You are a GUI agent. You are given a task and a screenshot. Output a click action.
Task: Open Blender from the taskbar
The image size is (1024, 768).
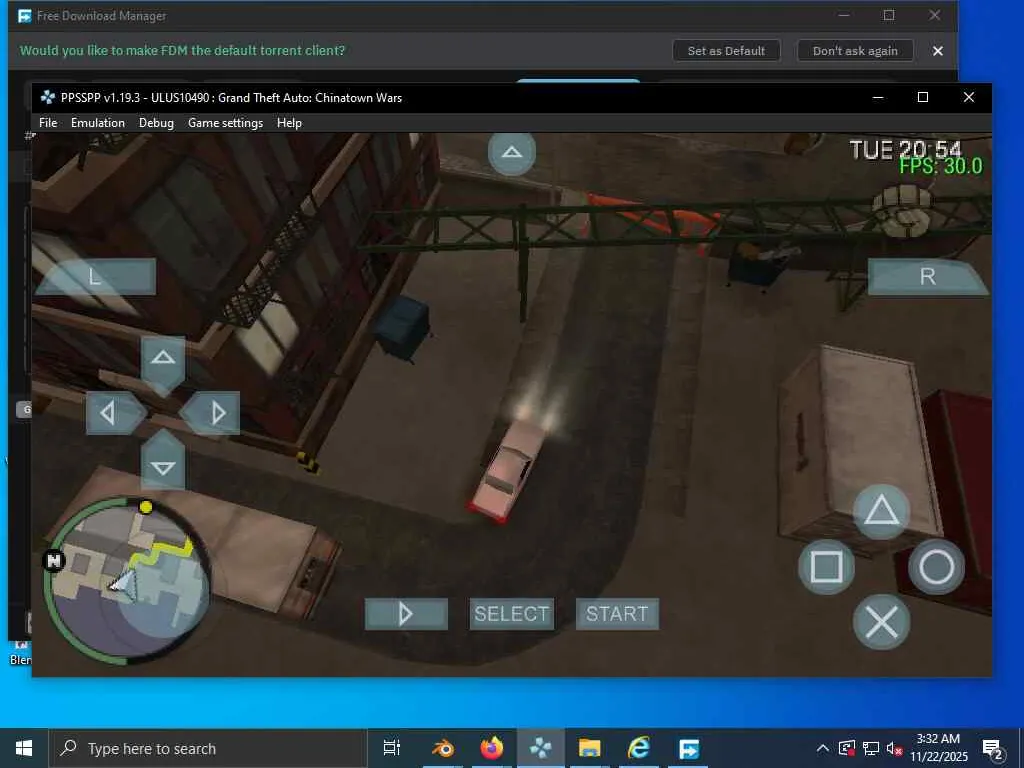(443, 748)
